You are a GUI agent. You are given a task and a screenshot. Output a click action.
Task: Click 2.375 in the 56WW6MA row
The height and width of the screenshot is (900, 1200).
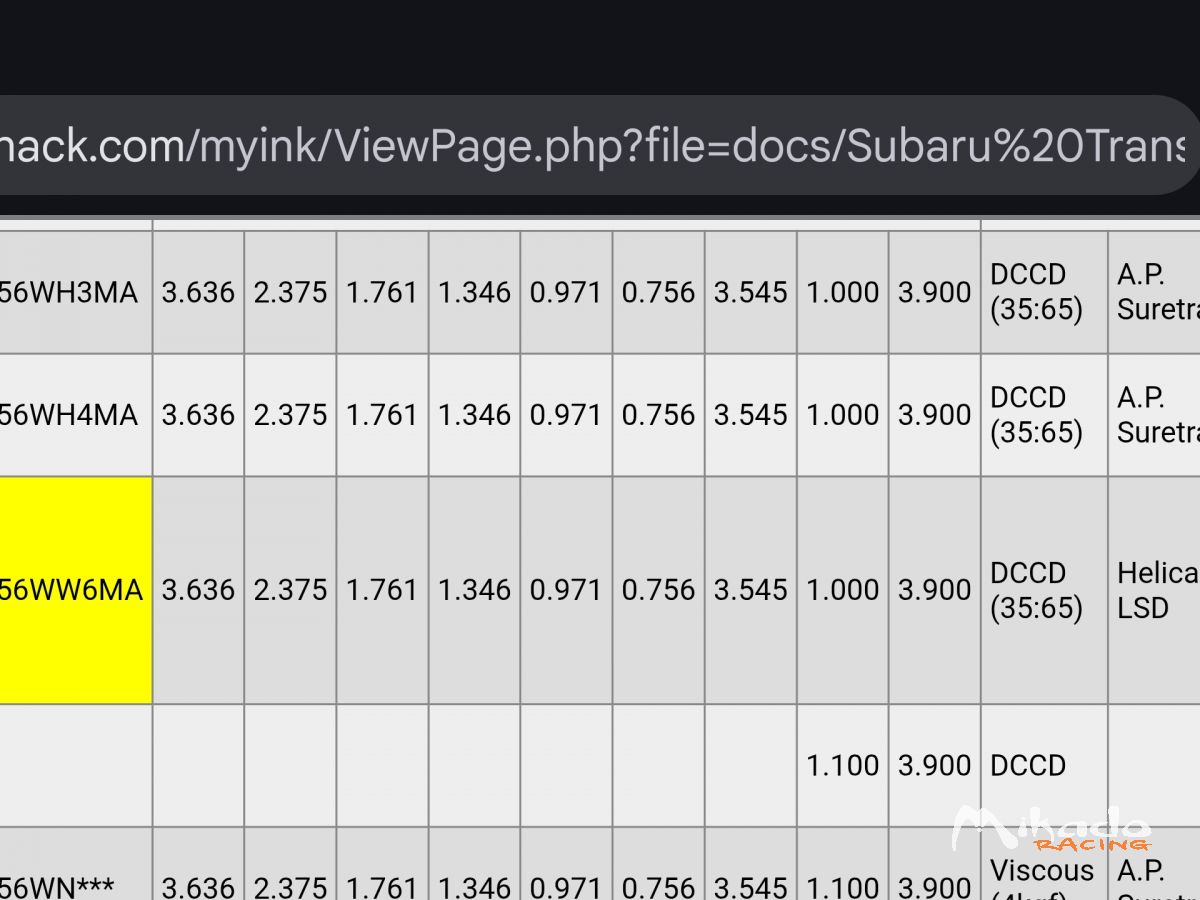click(x=290, y=590)
